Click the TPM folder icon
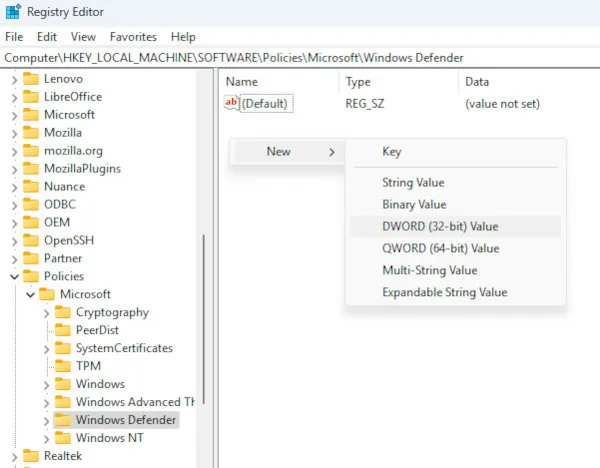The height and width of the screenshot is (468, 600). coord(63,366)
